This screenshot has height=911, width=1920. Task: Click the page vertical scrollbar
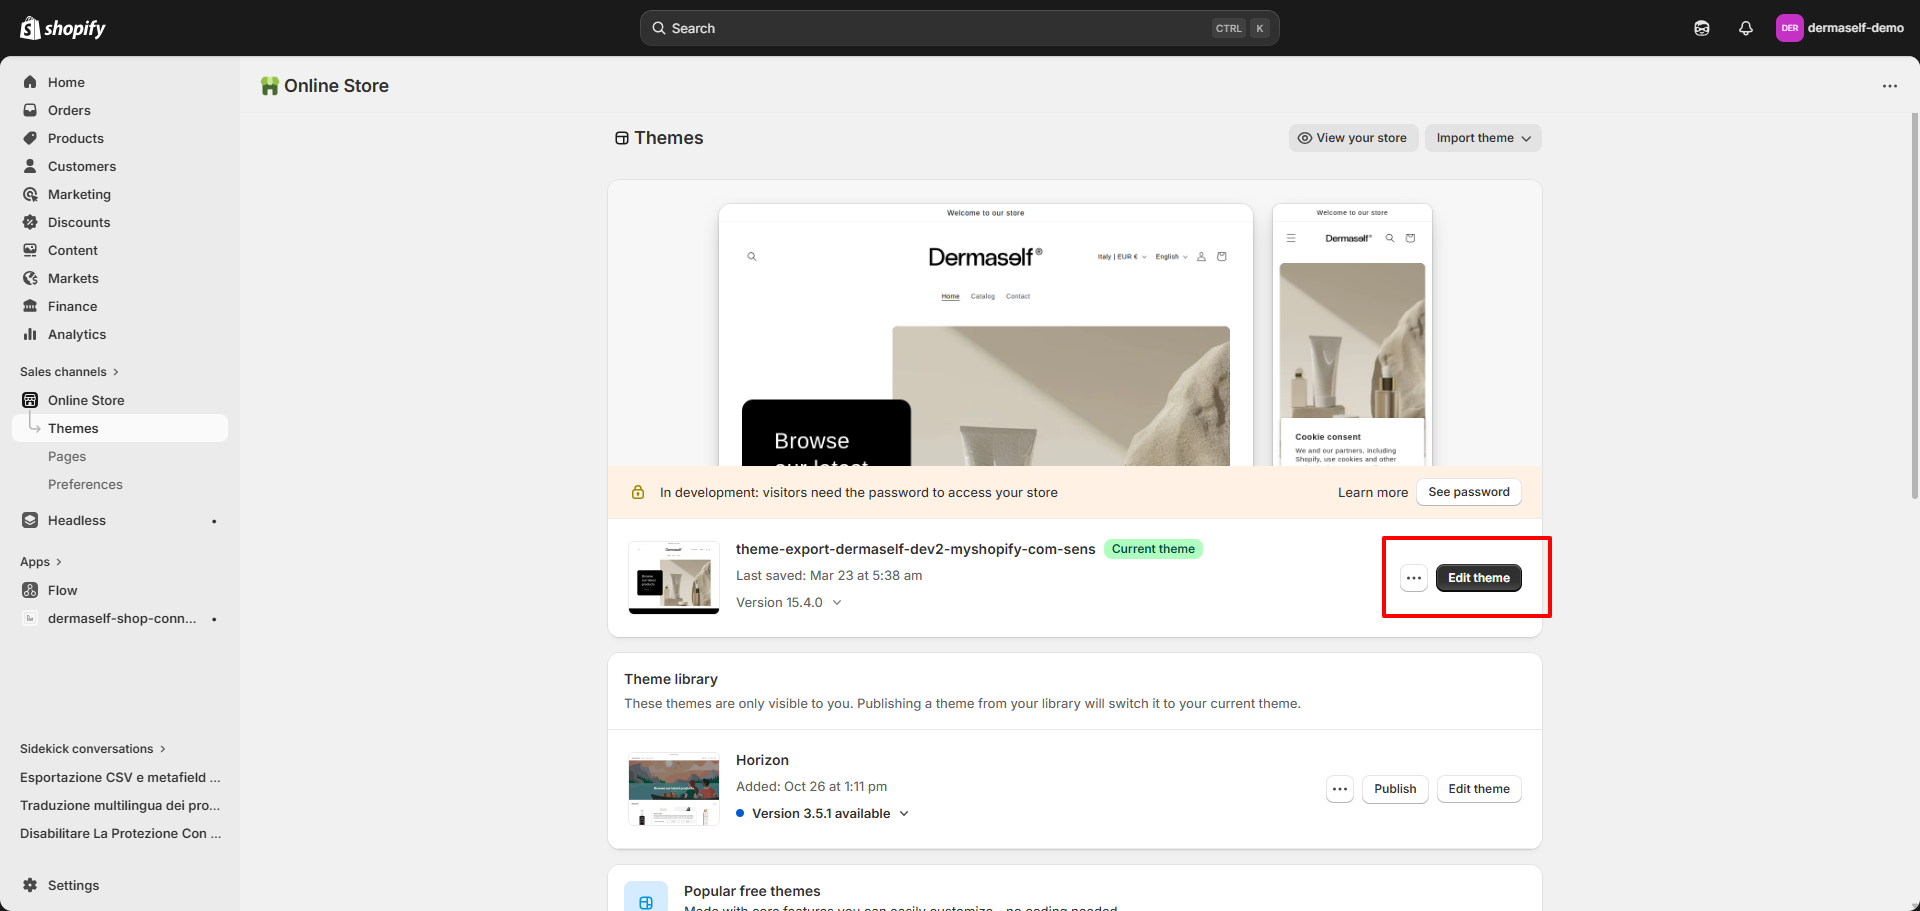point(1915,305)
